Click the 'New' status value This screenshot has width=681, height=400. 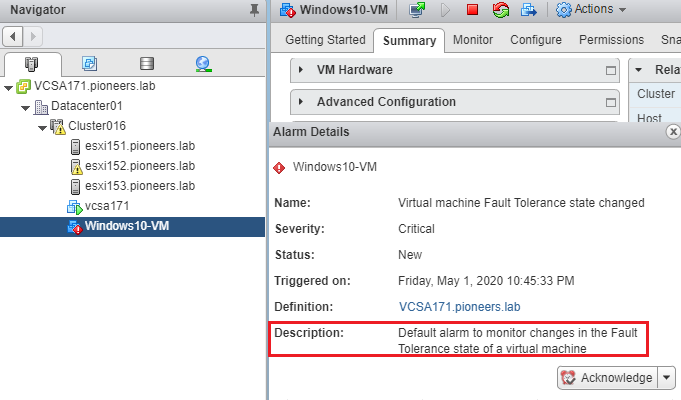410,255
